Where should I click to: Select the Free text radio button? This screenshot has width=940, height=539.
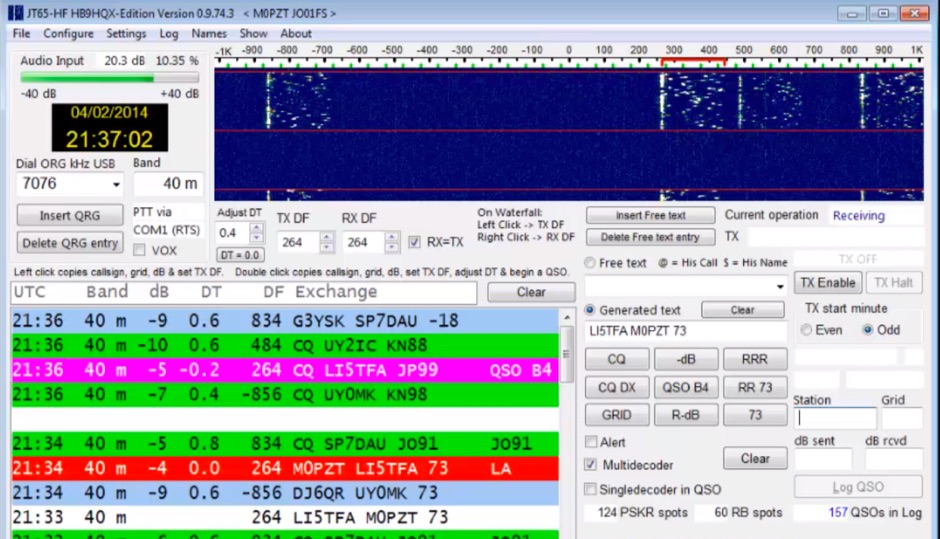590,263
